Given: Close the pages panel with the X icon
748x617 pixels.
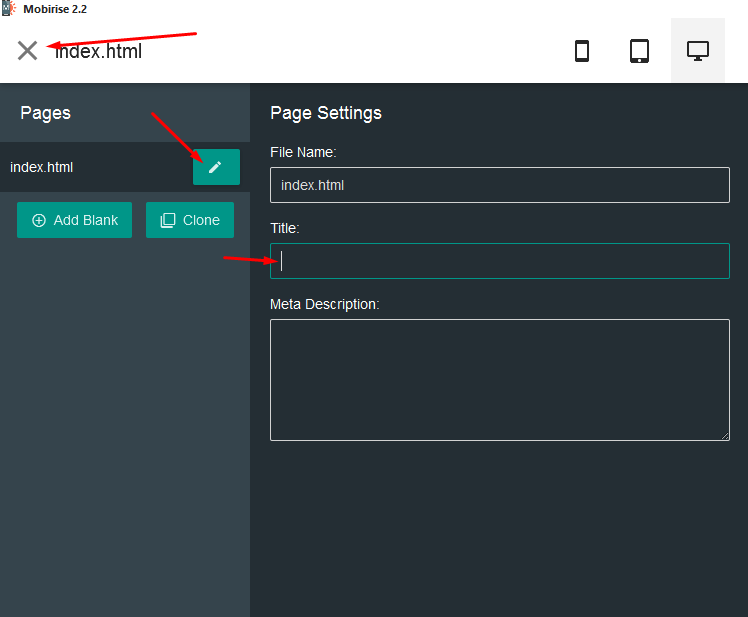Looking at the screenshot, I should point(27,51).
